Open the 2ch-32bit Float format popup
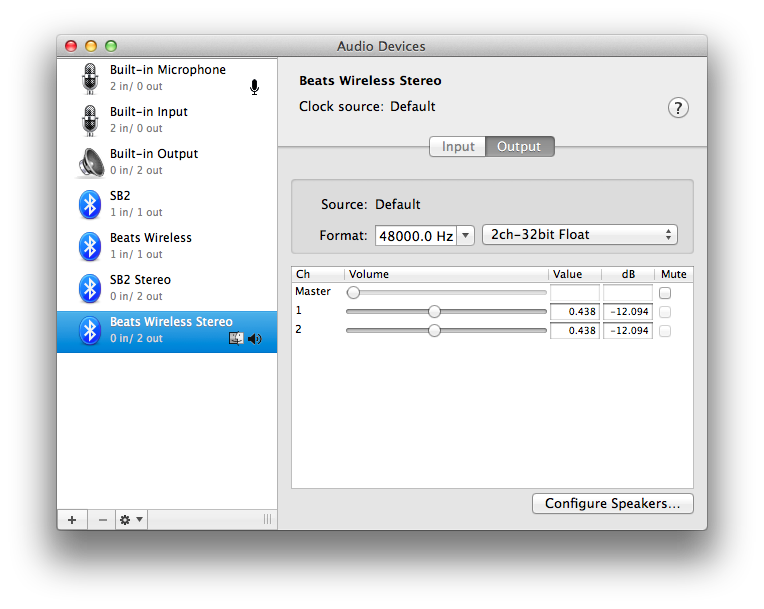Viewport: 764px width, 609px height. coord(579,235)
